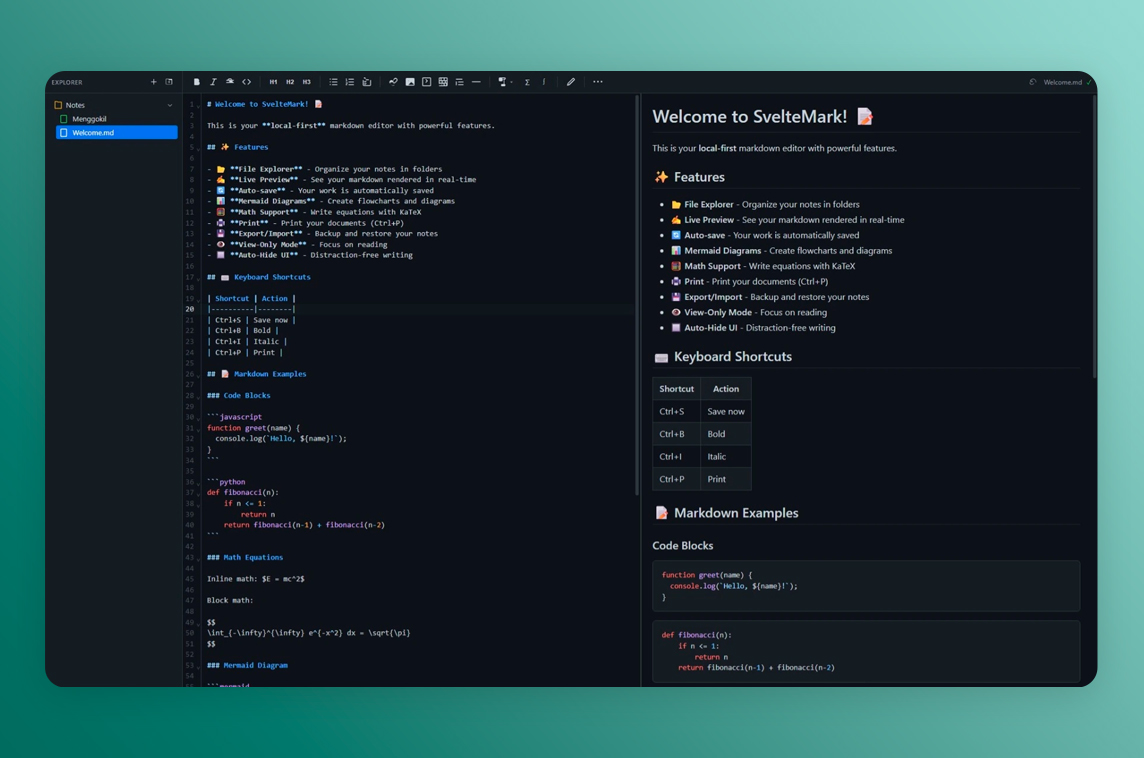Click the new folder icon in Explorer
This screenshot has width=1144, height=758.
(x=169, y=82)
